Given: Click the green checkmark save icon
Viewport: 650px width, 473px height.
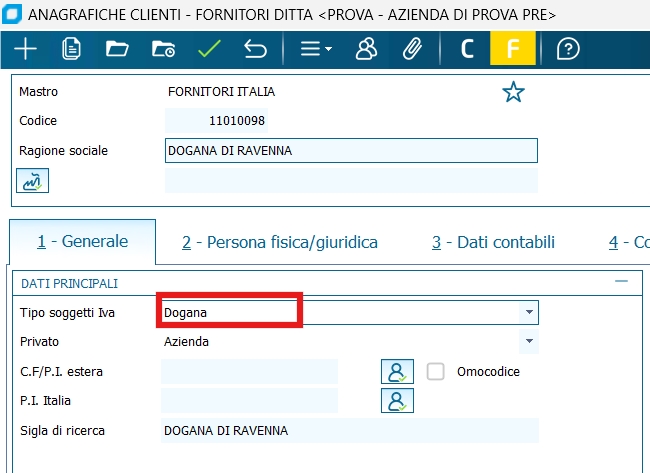Looking at the screenshot, I should click(x=209, y=49).
